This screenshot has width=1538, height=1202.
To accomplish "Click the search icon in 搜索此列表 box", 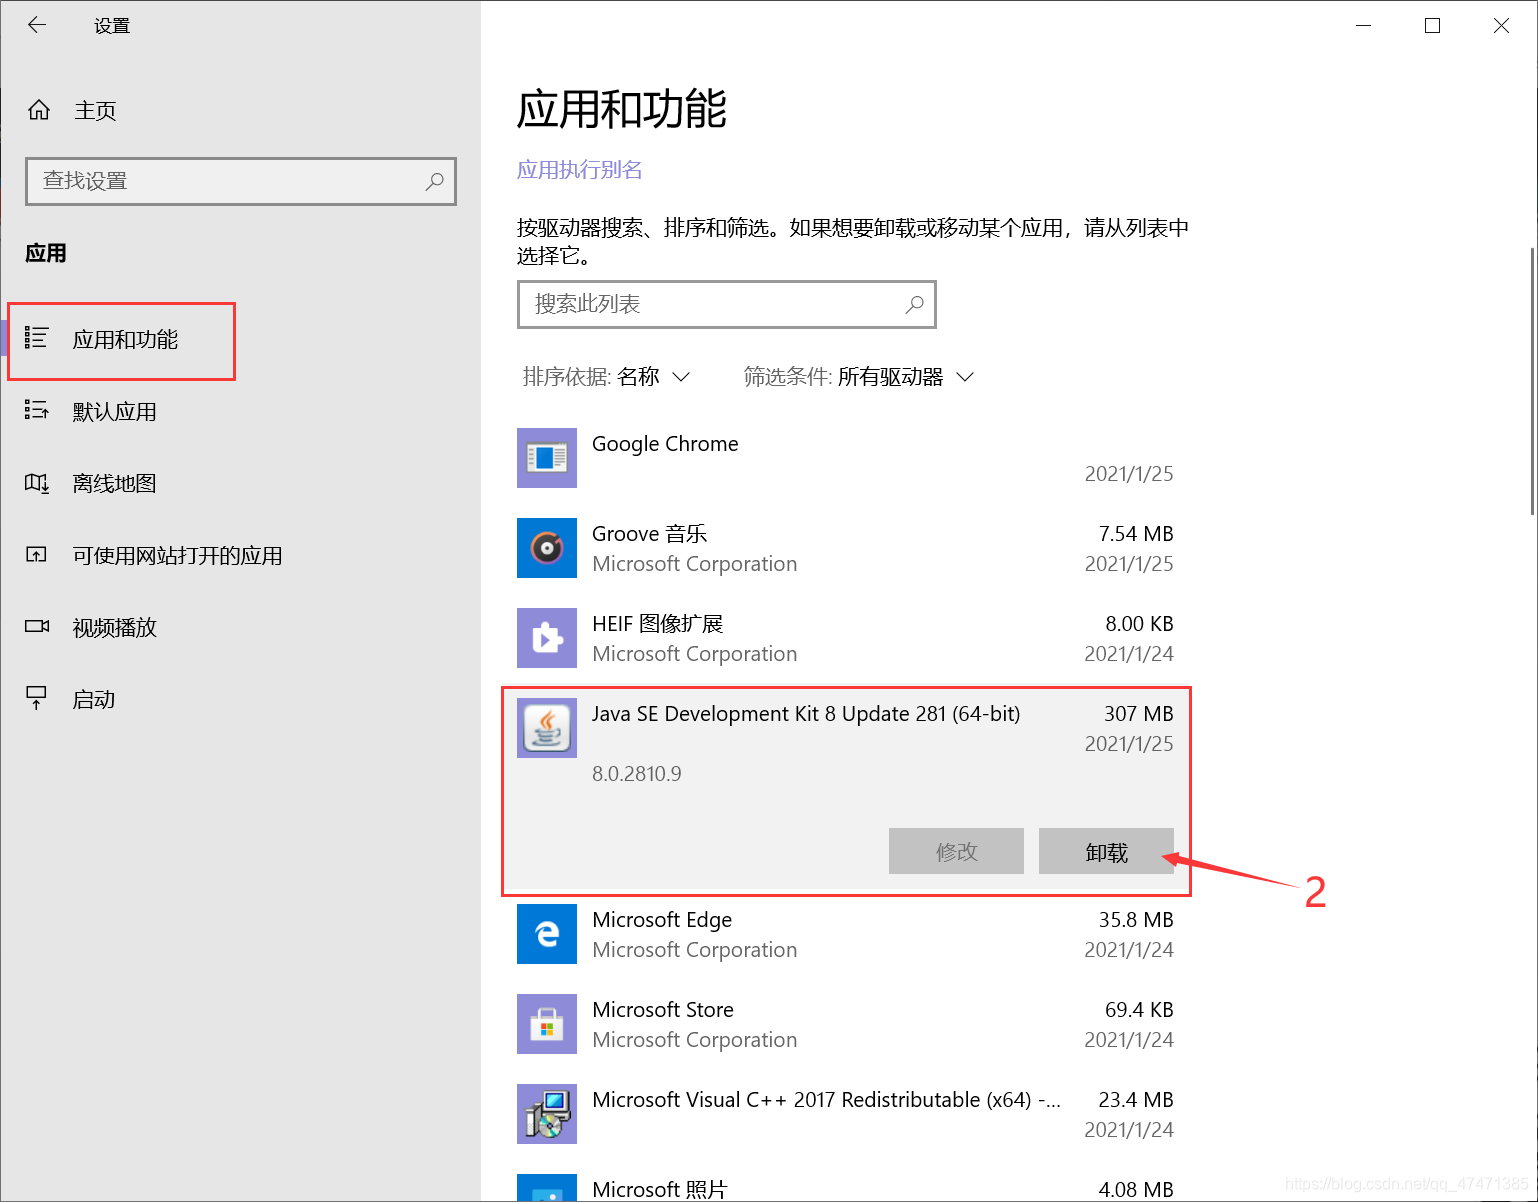I will (x=914, y=304).
